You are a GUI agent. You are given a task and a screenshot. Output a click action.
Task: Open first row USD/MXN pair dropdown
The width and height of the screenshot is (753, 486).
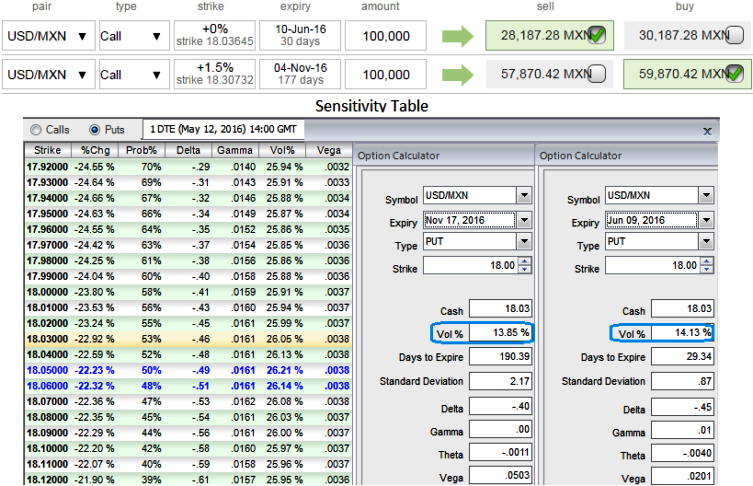tap(48, 36)
